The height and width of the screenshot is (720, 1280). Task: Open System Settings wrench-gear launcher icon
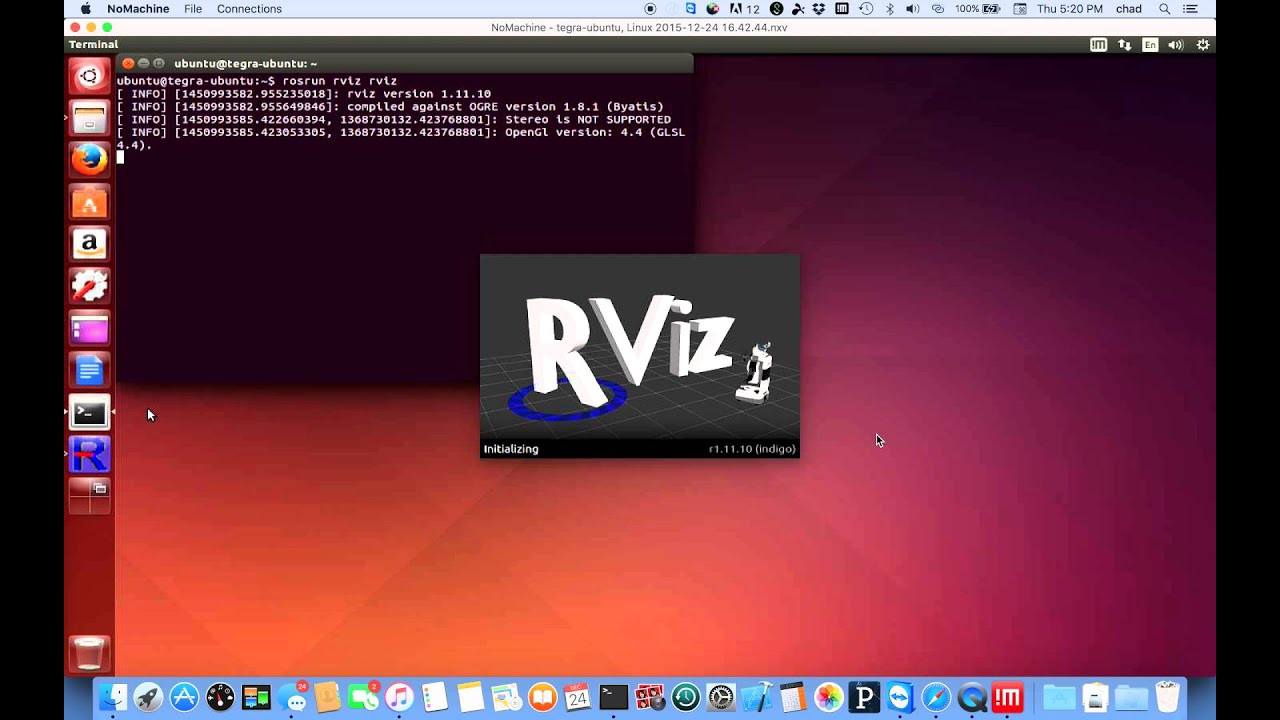coord(89,286)
